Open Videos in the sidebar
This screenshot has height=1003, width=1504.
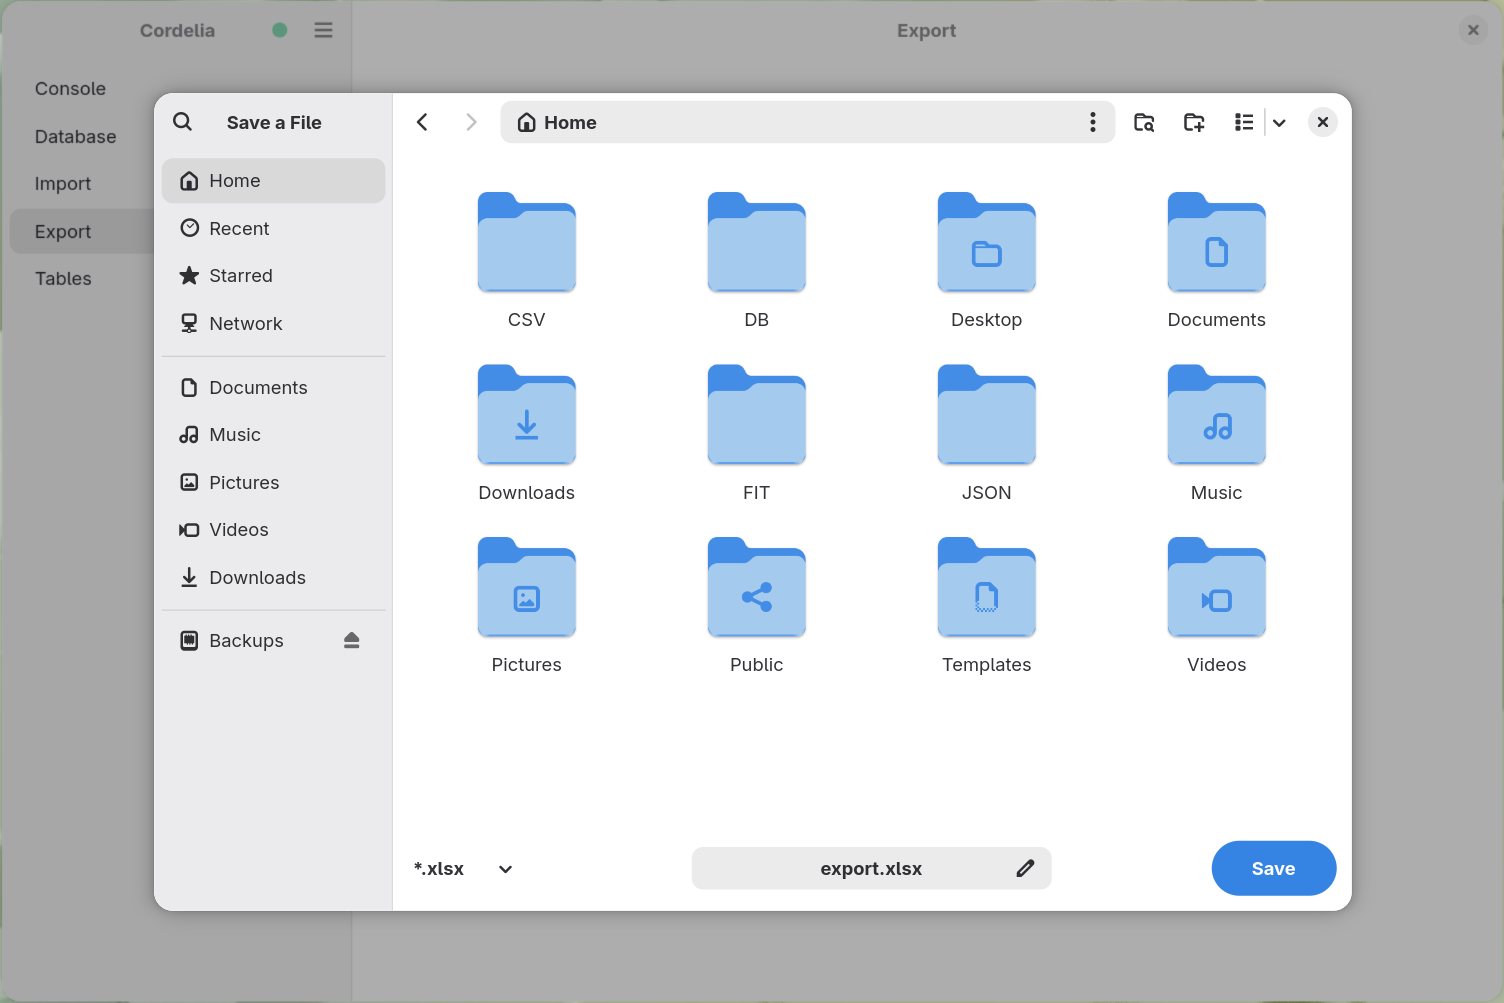coord(273,530)
